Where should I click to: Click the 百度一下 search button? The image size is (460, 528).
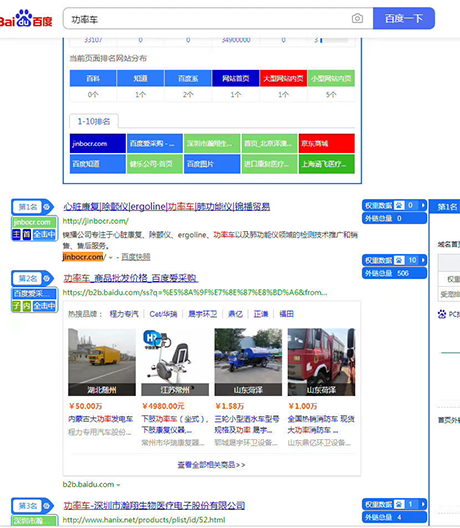point(404,18)
